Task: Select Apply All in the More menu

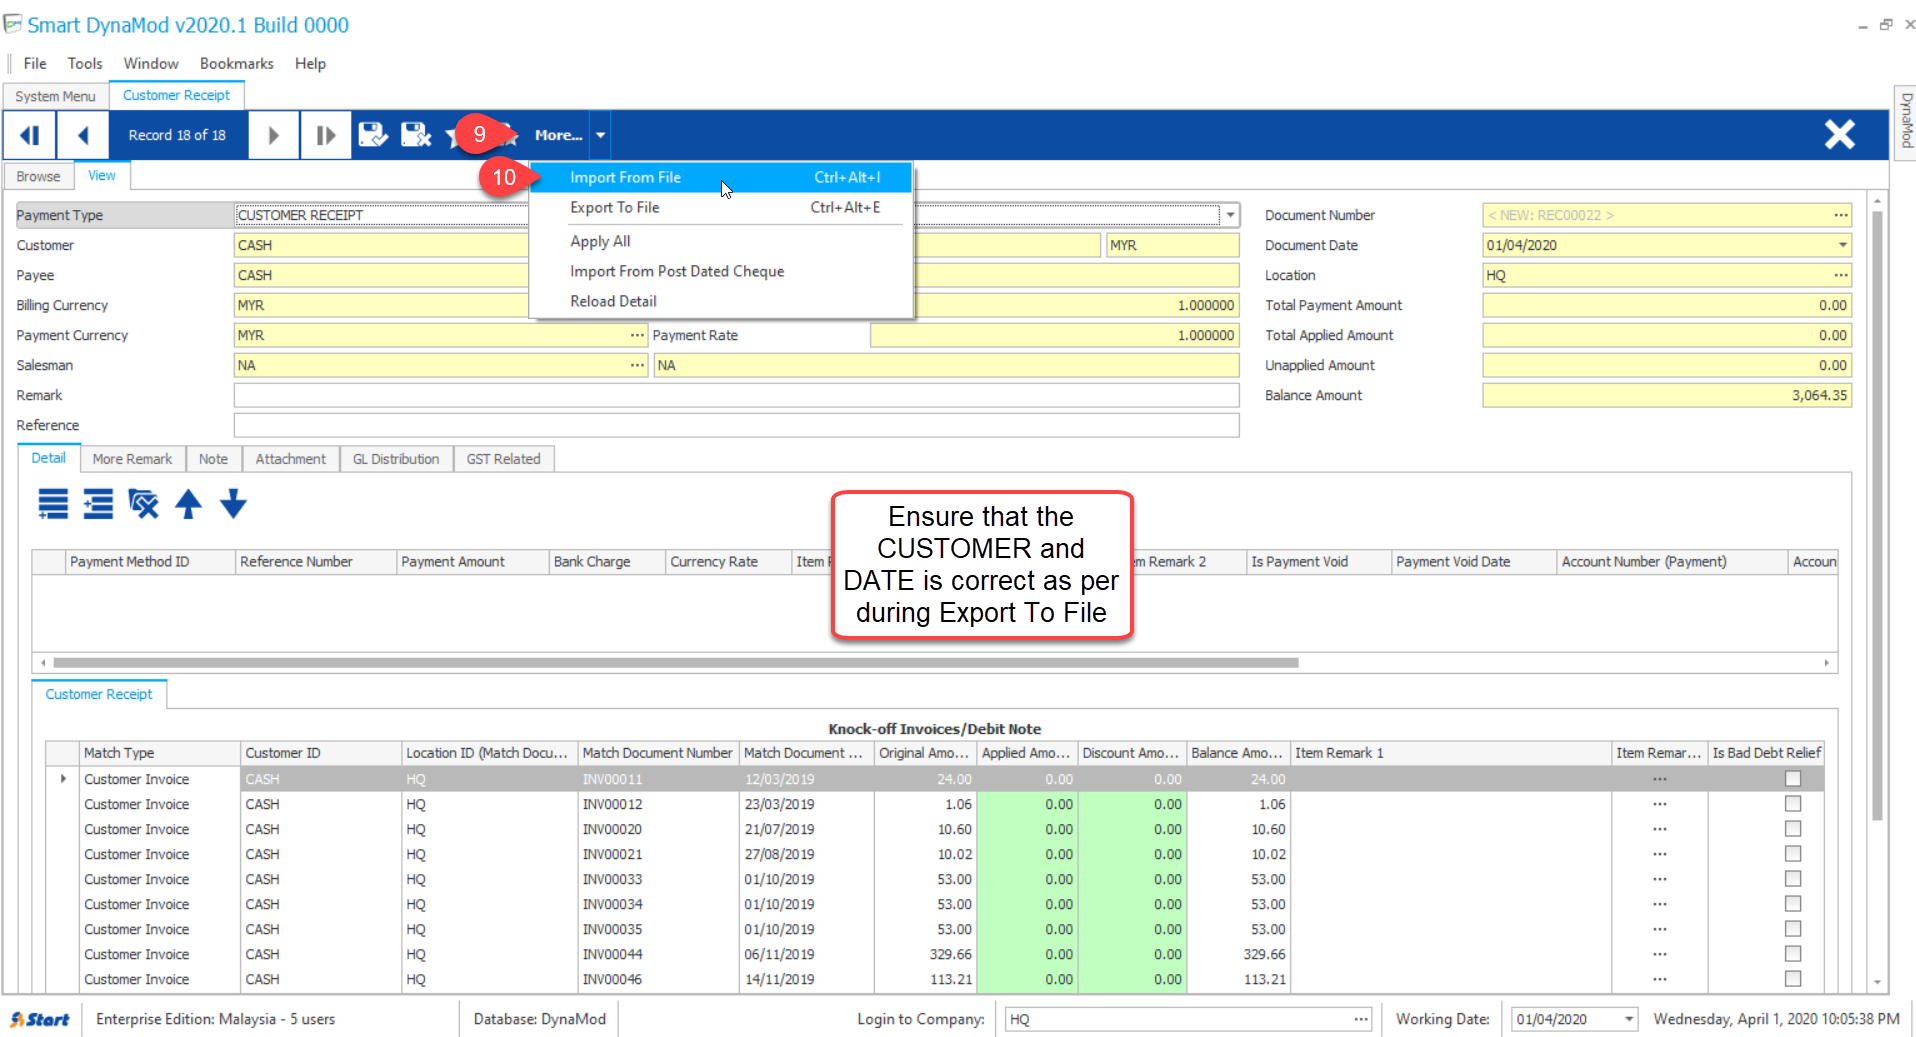Action: 721,241
